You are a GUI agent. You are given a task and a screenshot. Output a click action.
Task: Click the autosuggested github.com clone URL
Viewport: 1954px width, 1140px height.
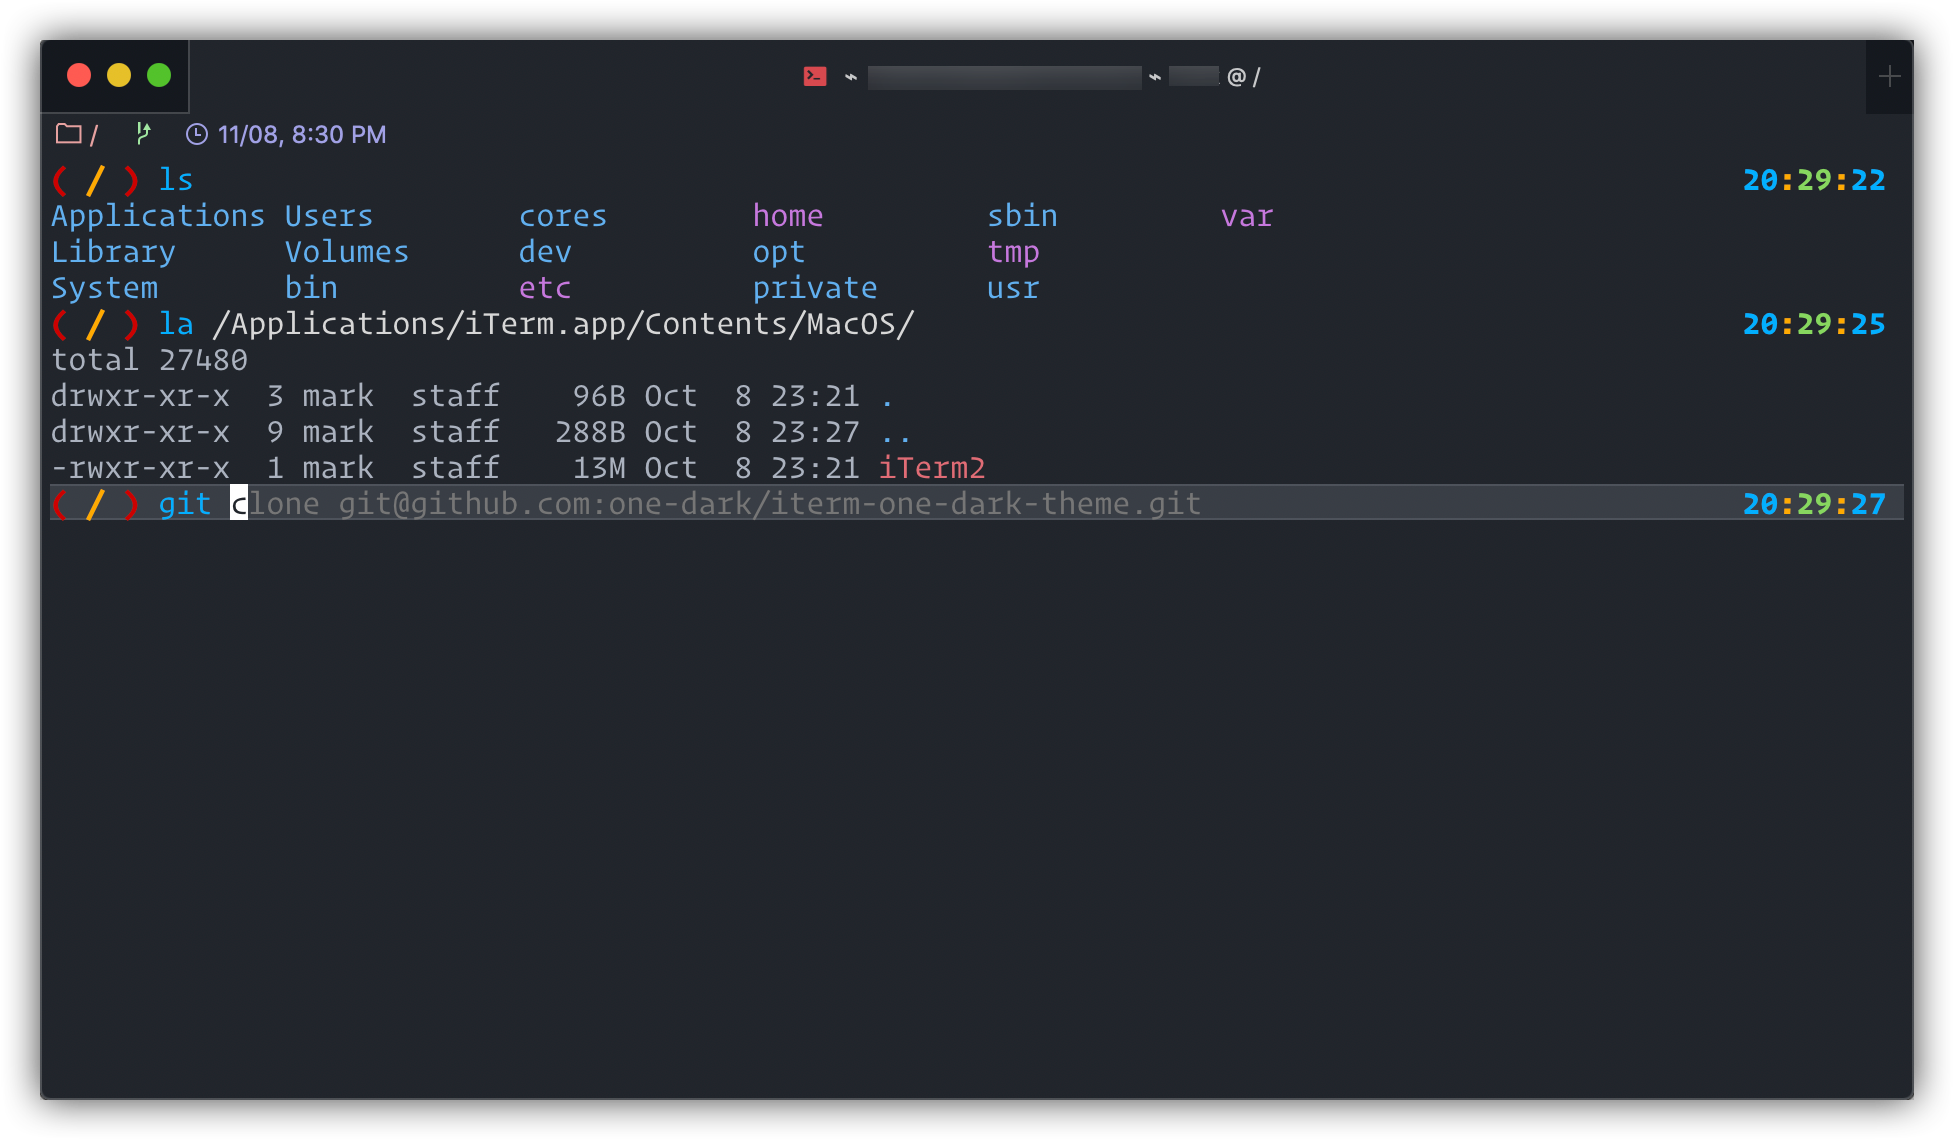coord(768,504)
